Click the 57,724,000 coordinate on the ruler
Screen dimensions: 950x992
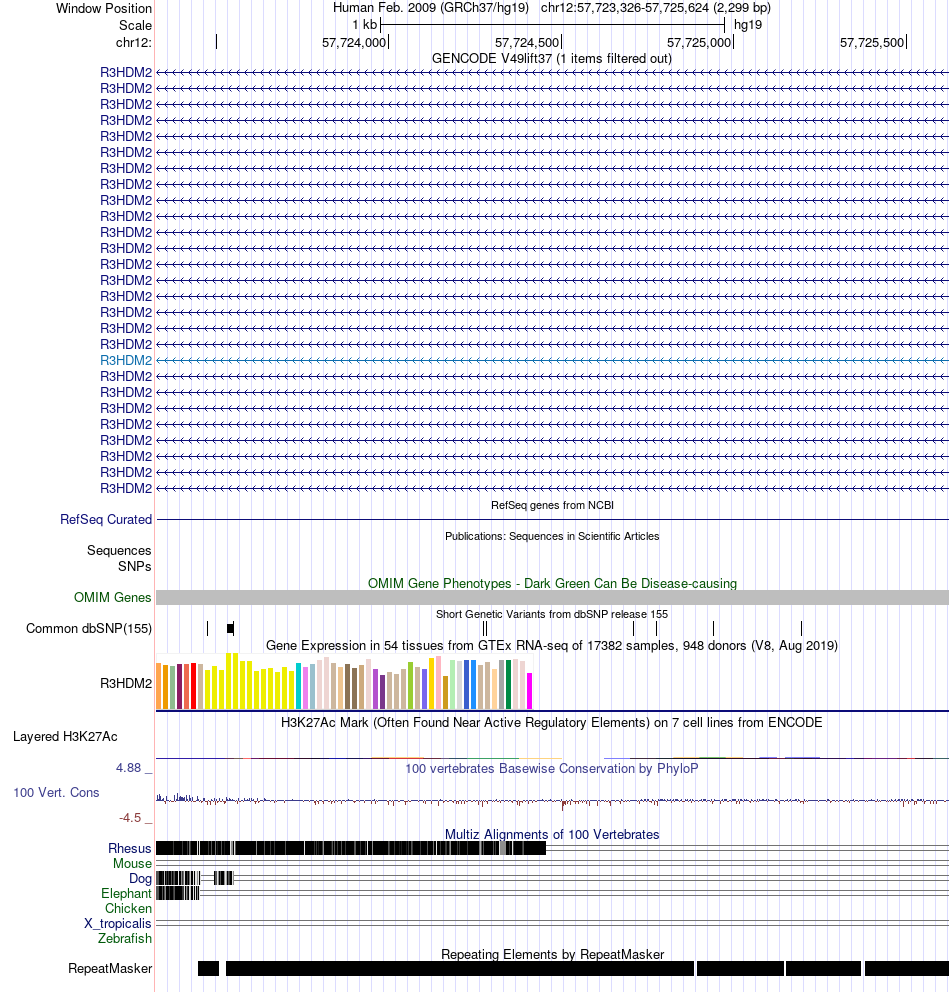354,42
